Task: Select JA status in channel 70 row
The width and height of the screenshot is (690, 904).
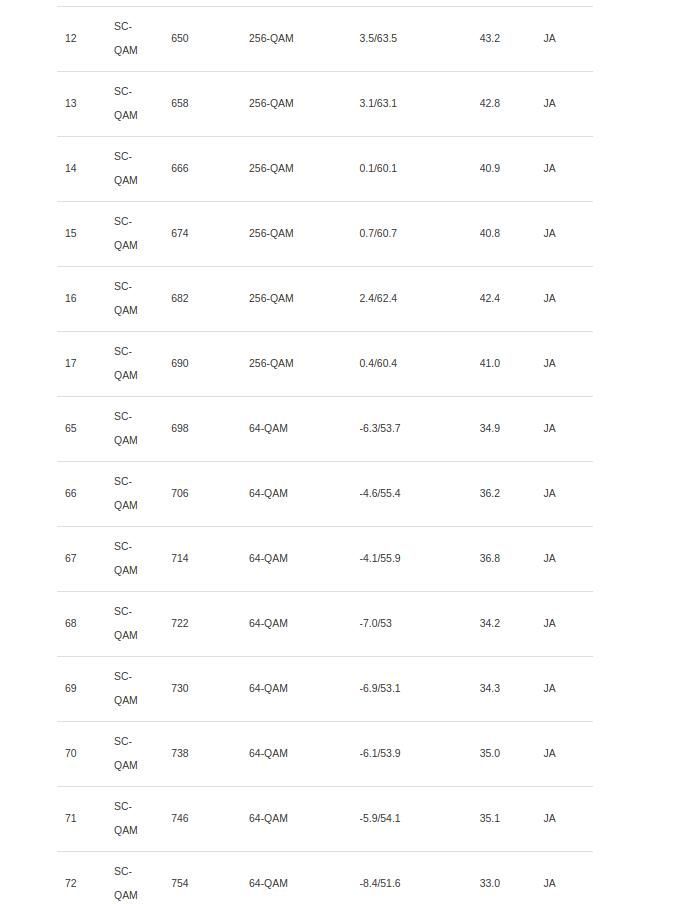Action: (x=549, y=754)
